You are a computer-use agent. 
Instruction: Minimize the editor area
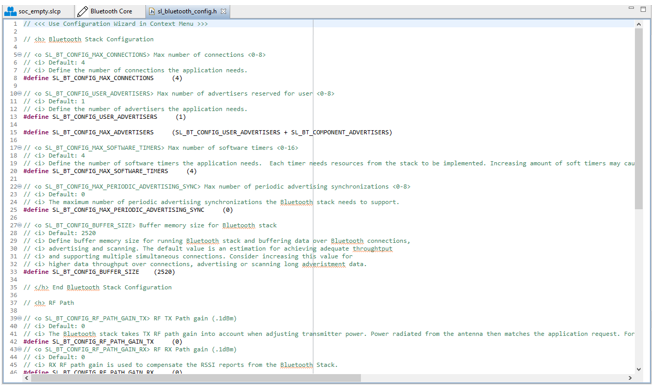[631, 8]
